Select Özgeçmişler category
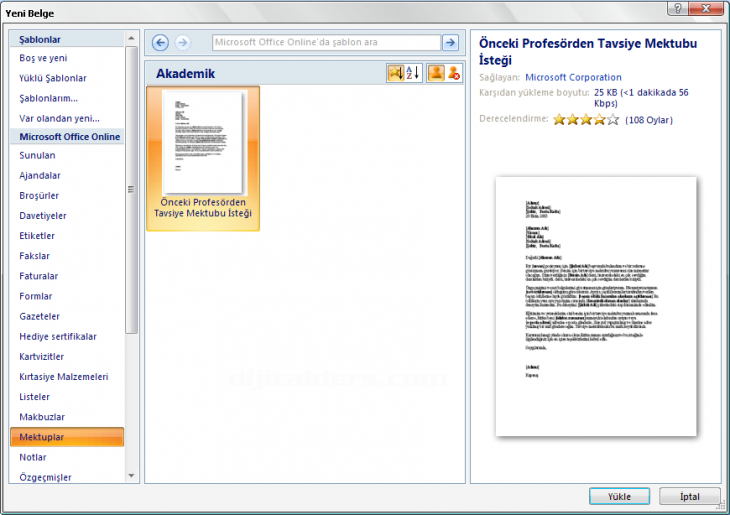The height and width of the screenshot is (515, 730). pos(45,477)
